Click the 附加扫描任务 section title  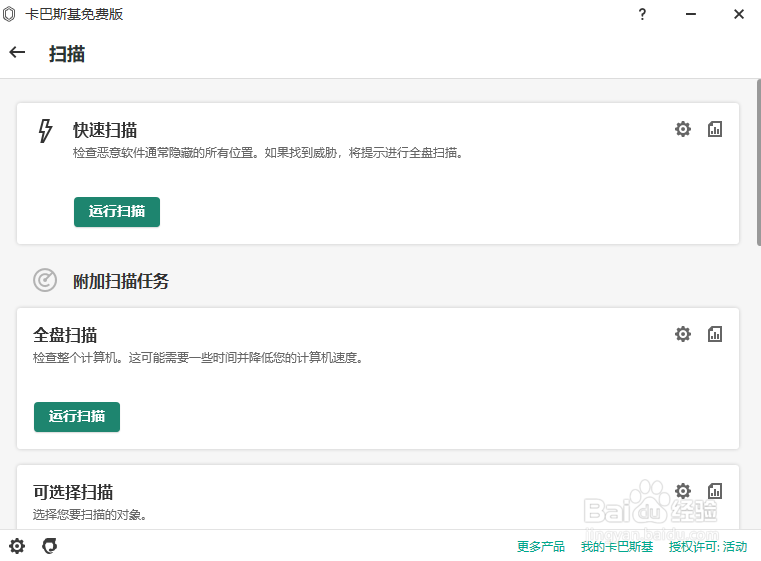[121, 281]
